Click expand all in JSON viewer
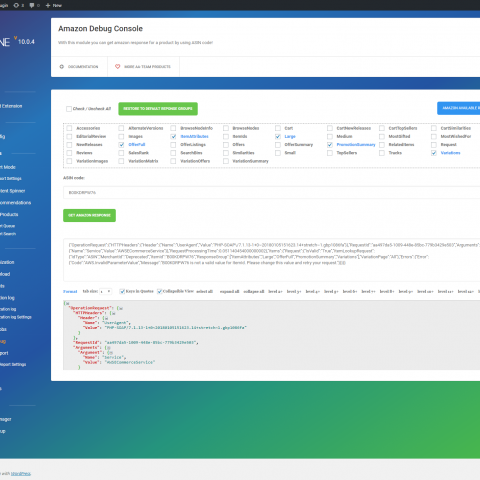 (229, 291)
